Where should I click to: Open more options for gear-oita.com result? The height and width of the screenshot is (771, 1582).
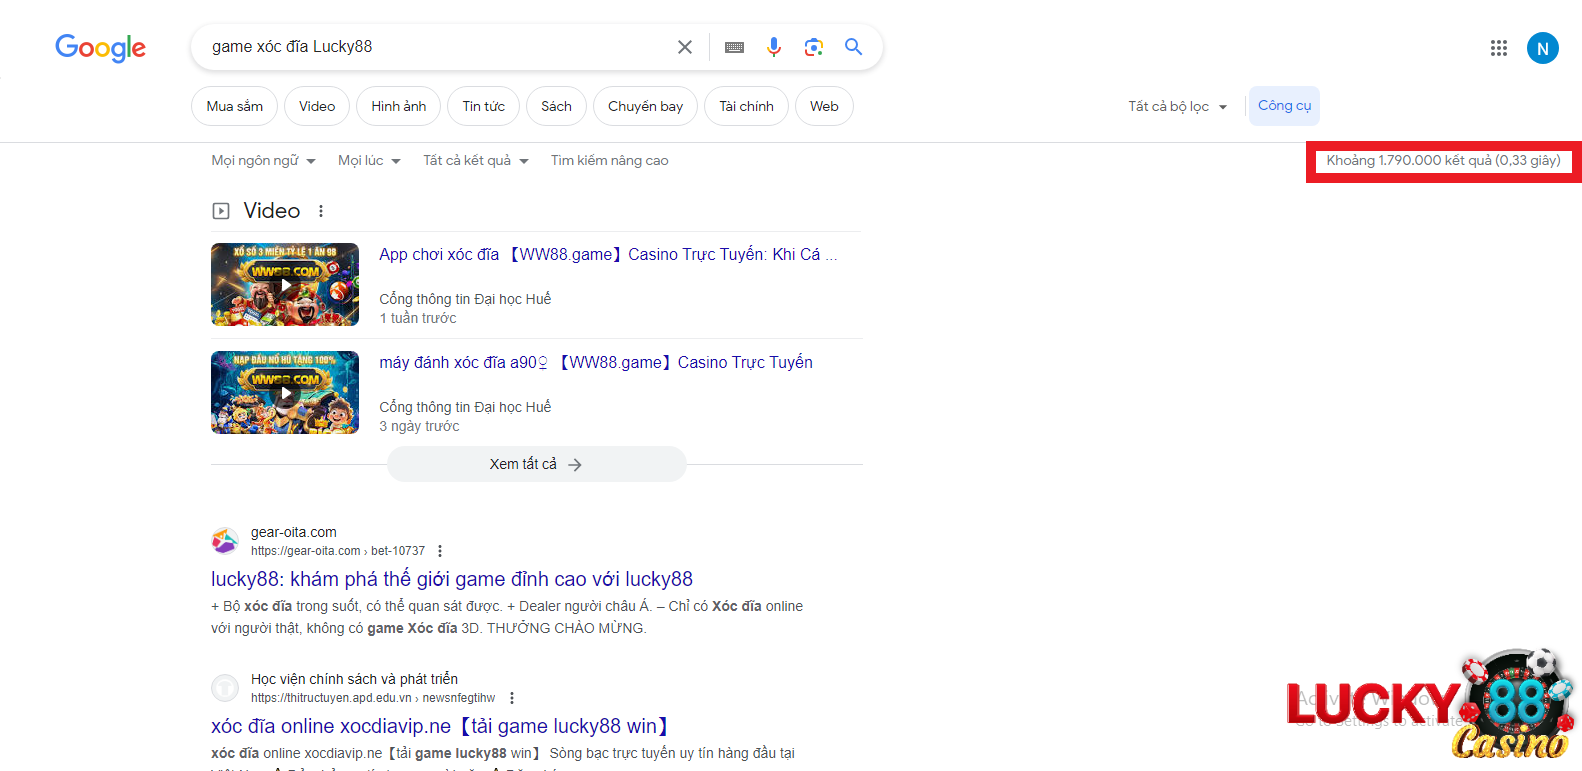pos(440,551)
